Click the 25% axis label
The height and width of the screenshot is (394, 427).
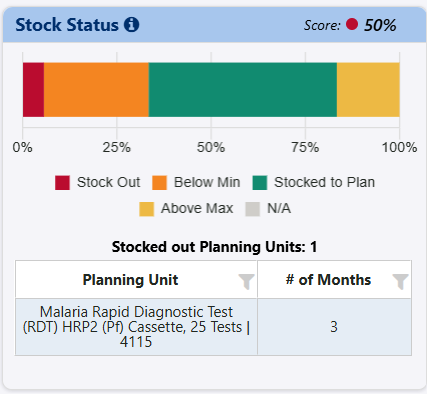click(x=117, y=147)
